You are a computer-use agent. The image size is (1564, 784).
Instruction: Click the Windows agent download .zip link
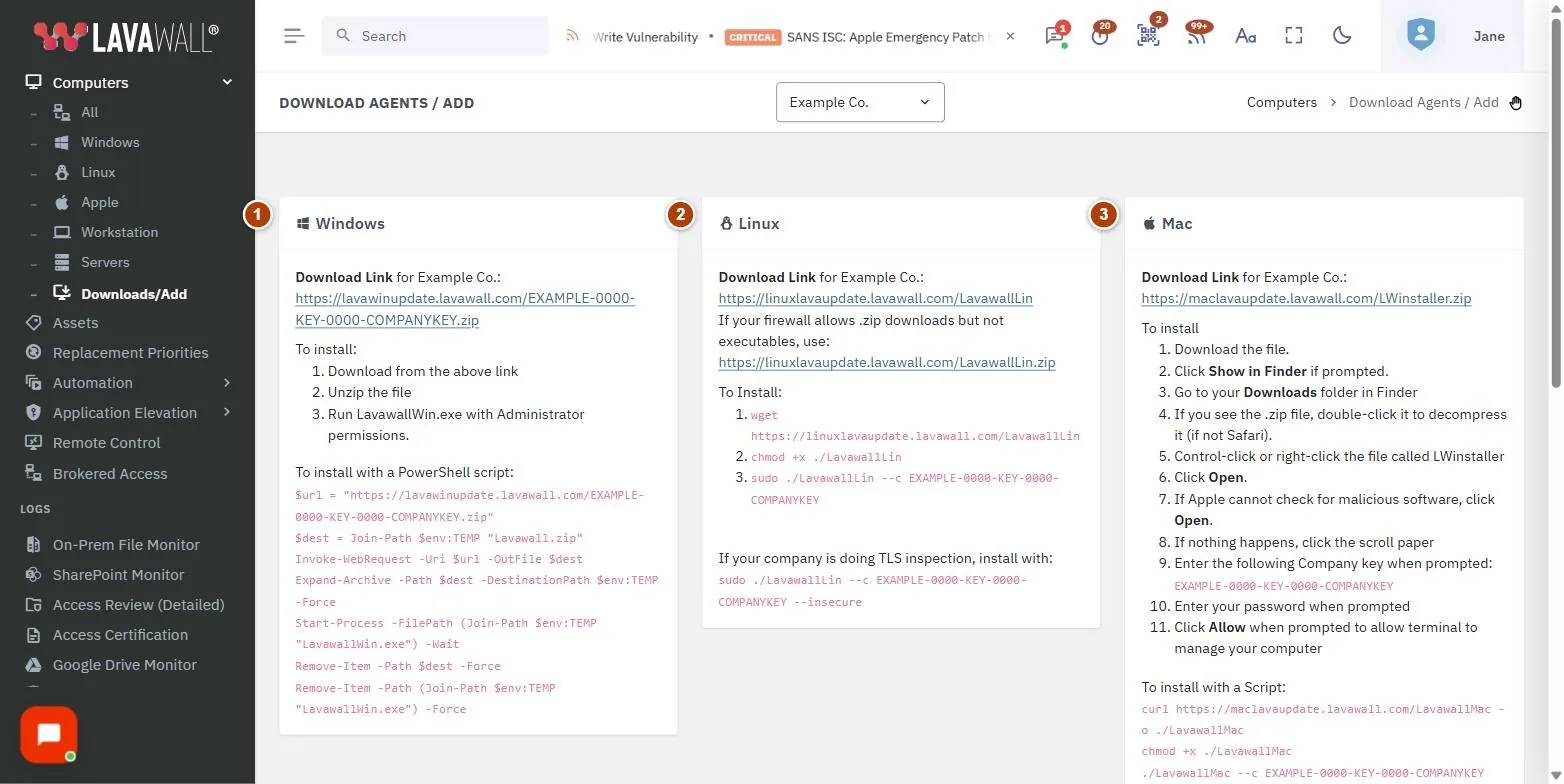tap(465, 309)
